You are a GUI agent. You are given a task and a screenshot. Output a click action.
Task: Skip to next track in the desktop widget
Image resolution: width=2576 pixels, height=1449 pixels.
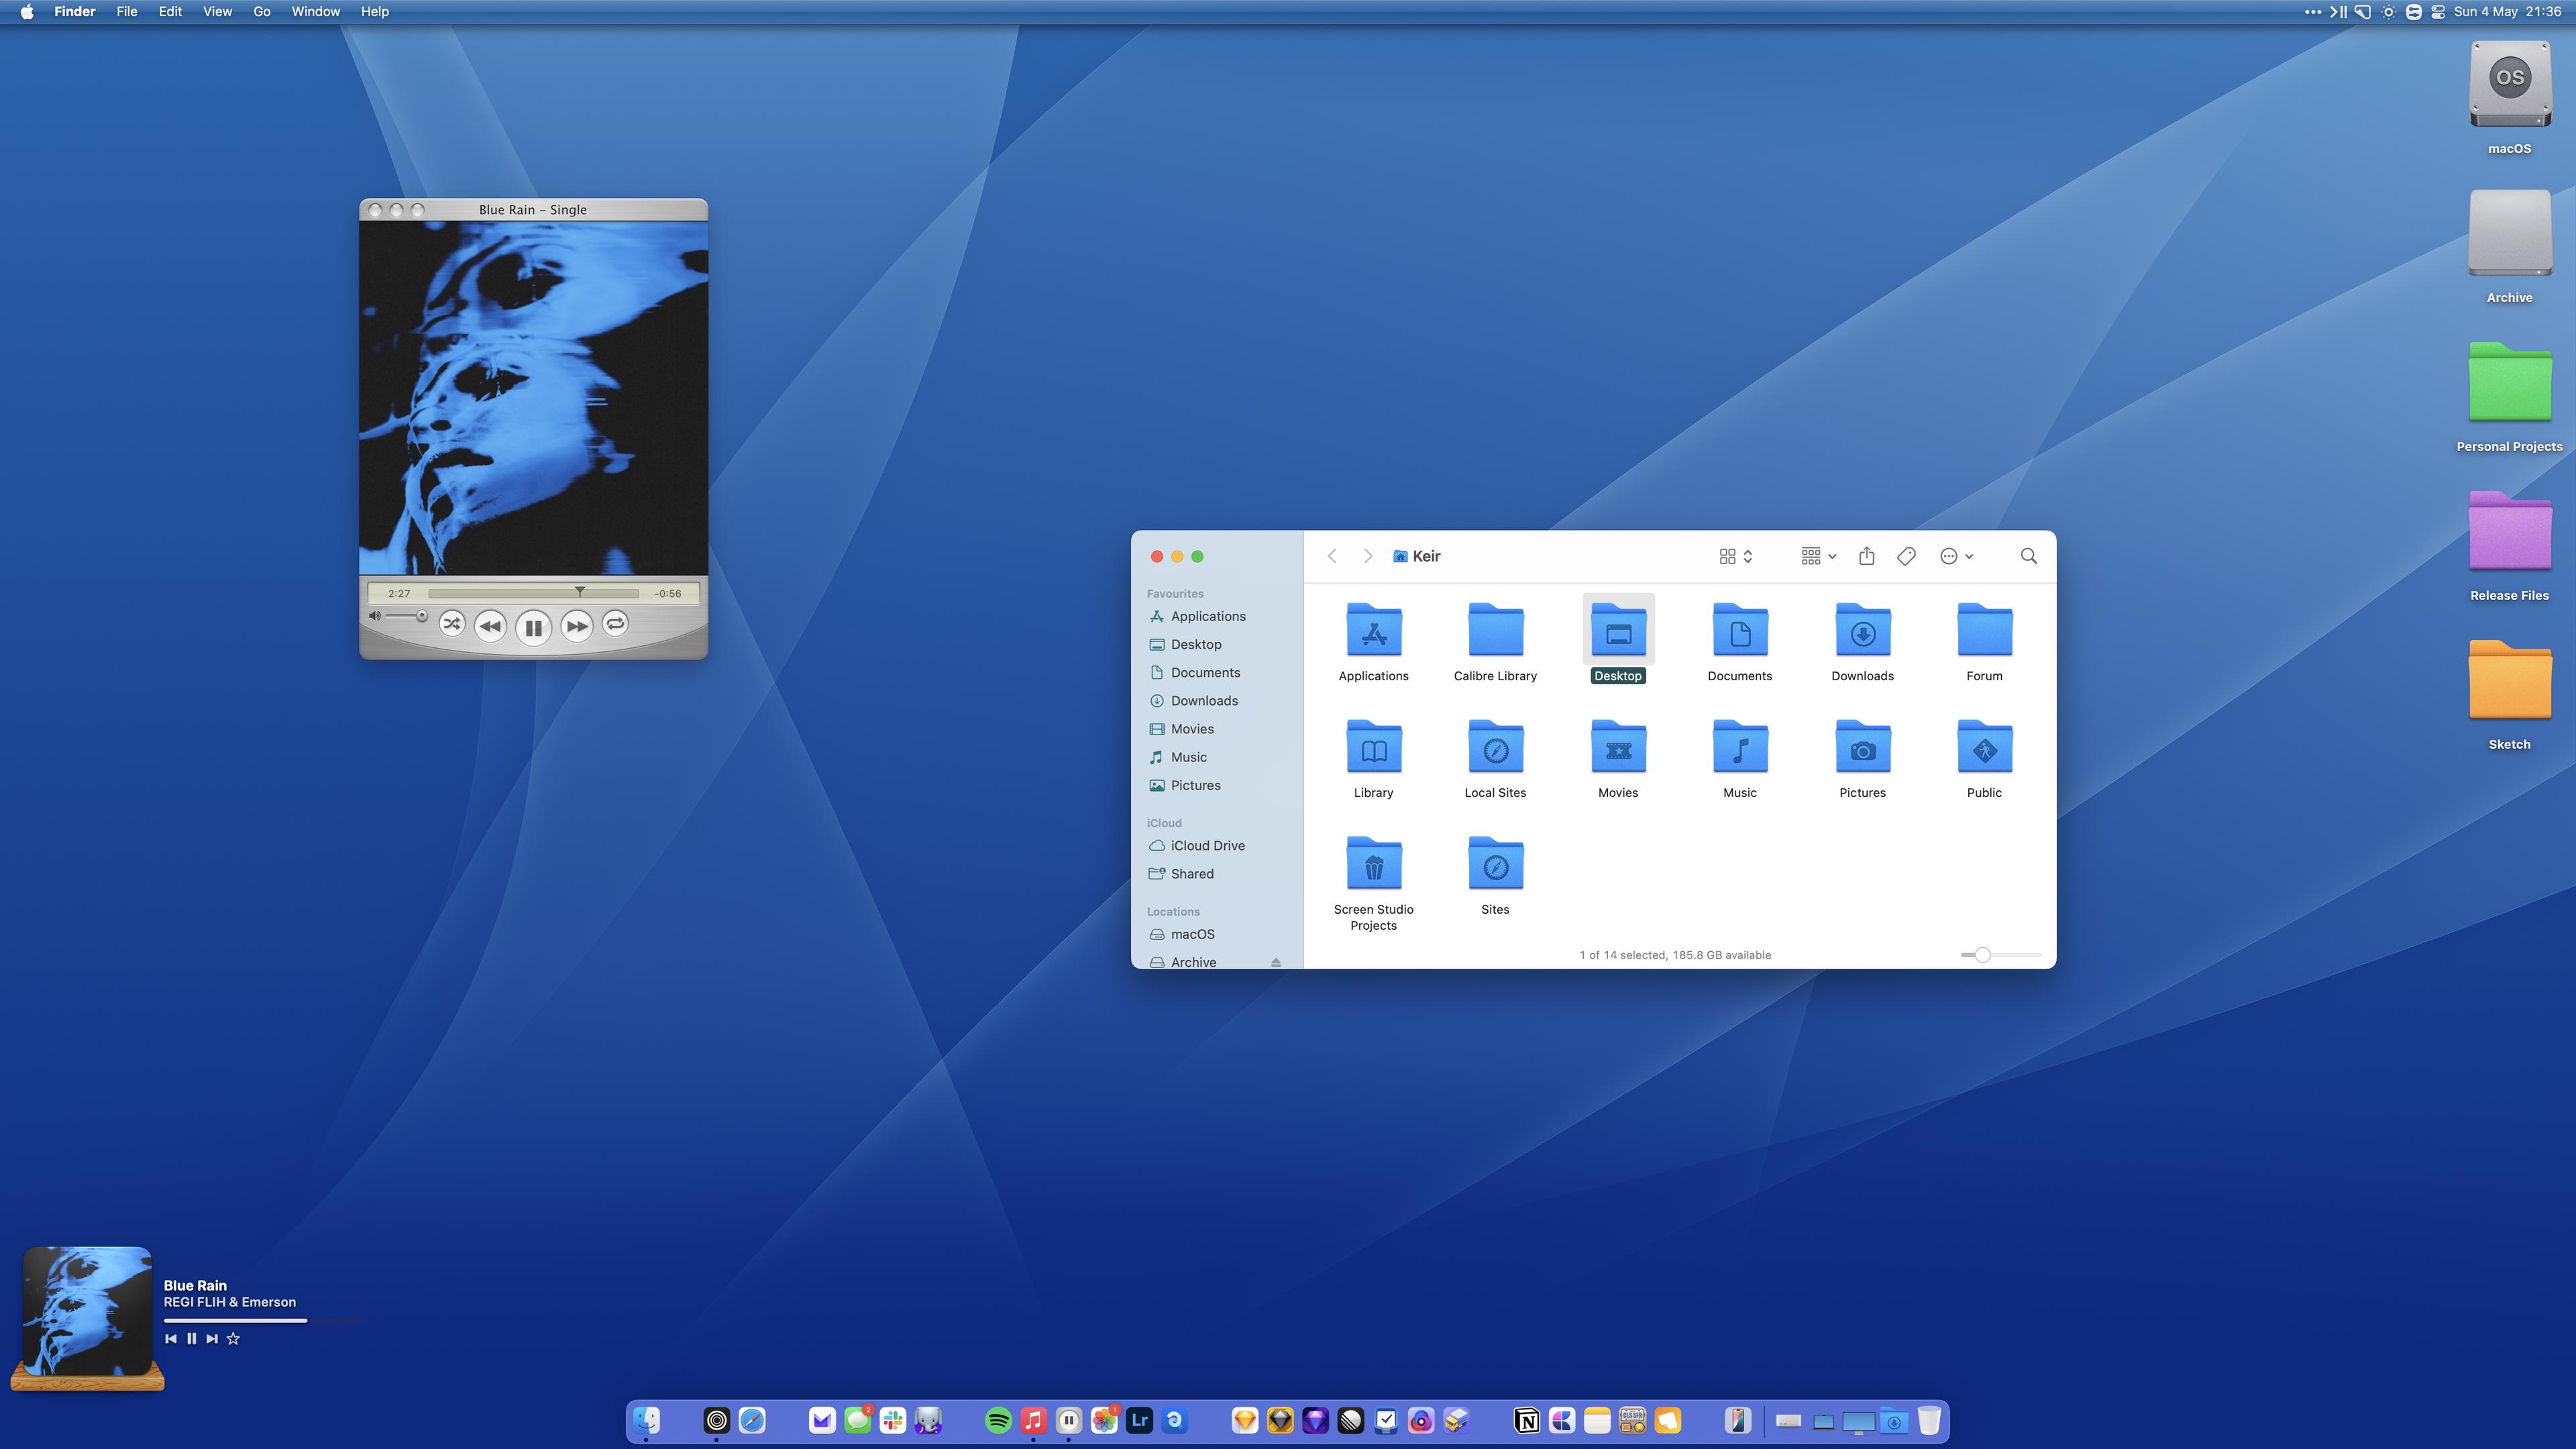click(x=212, y=1339)
